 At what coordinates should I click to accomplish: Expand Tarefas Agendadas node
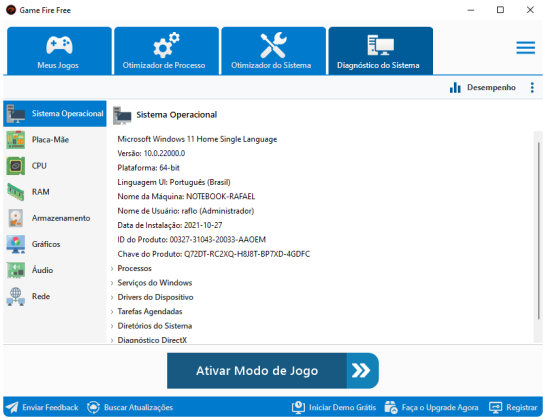tap(112, 312)
